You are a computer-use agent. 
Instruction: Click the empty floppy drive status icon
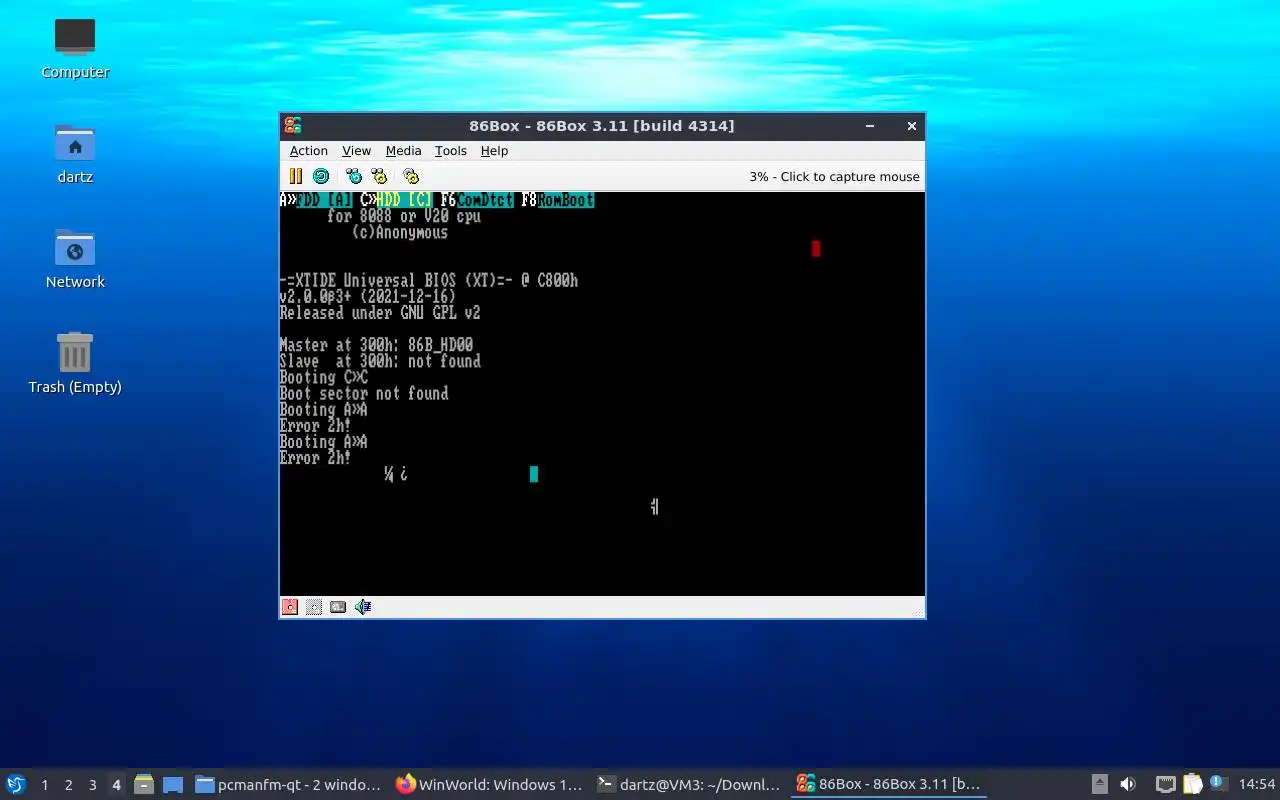point(314,607)
